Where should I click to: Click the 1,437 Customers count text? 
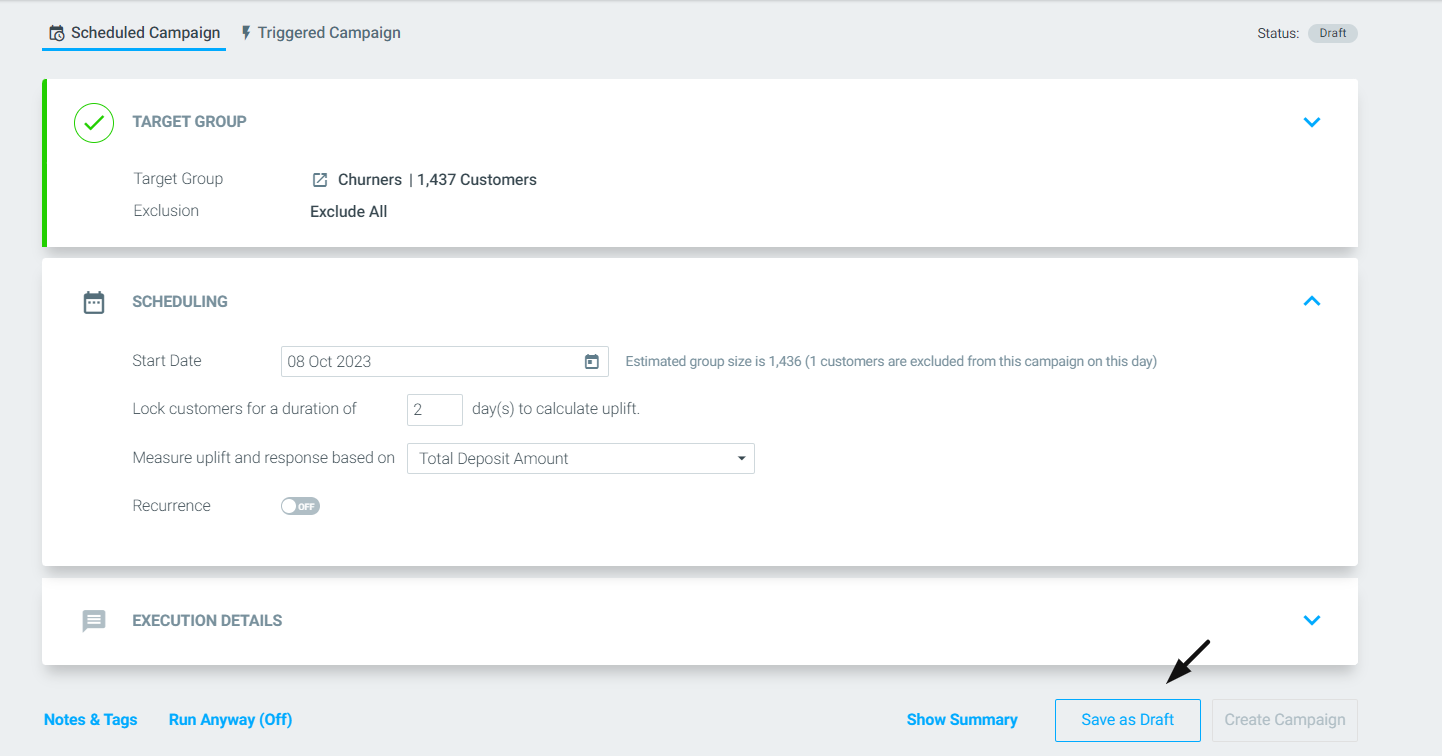477,180
